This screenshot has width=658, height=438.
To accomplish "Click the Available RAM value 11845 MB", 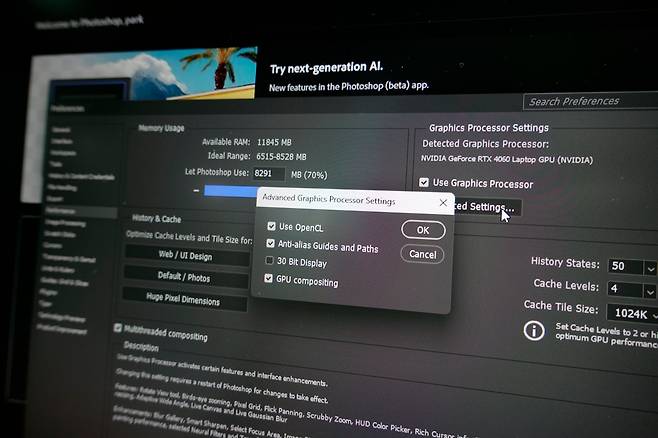I will point(274,142).
